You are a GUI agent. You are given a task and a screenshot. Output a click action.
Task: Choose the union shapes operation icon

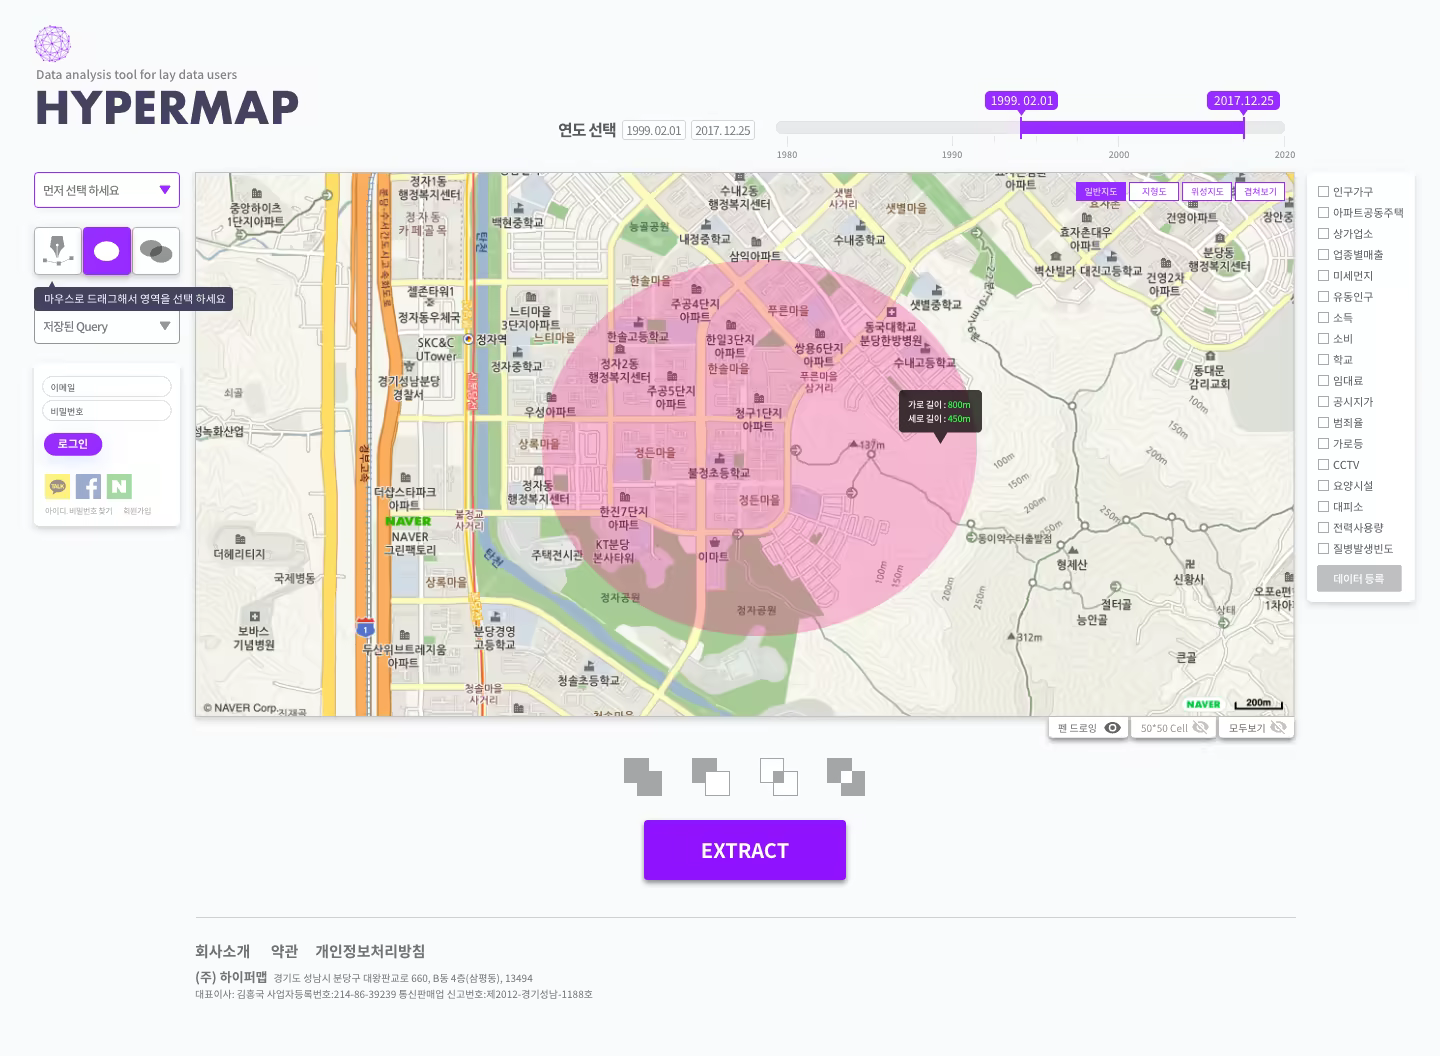(x=643, y=777)
